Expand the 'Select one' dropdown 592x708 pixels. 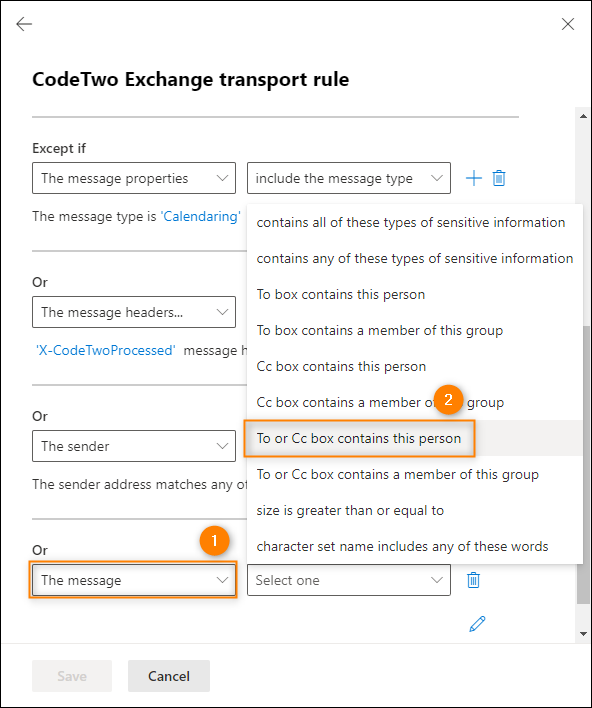349,580
